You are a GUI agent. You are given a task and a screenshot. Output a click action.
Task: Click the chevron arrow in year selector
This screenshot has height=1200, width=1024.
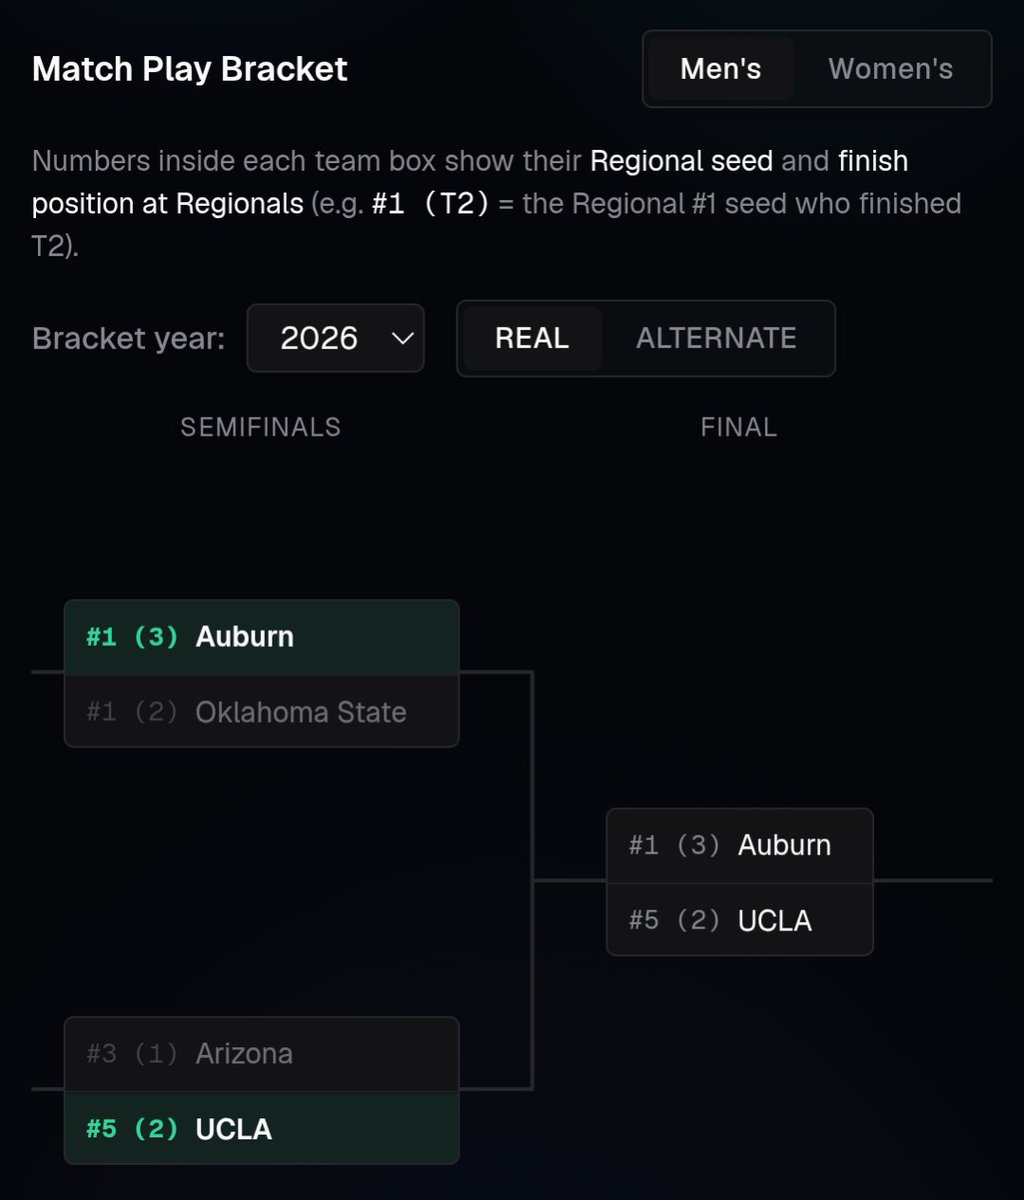[402, 338]
